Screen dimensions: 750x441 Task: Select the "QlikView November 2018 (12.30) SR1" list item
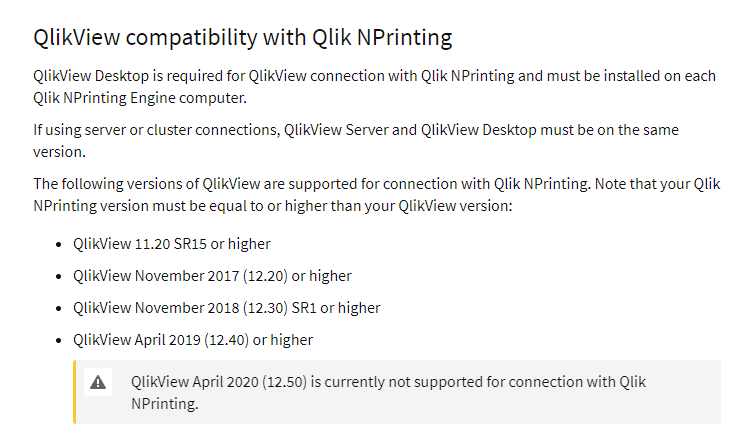pos(226,308)
